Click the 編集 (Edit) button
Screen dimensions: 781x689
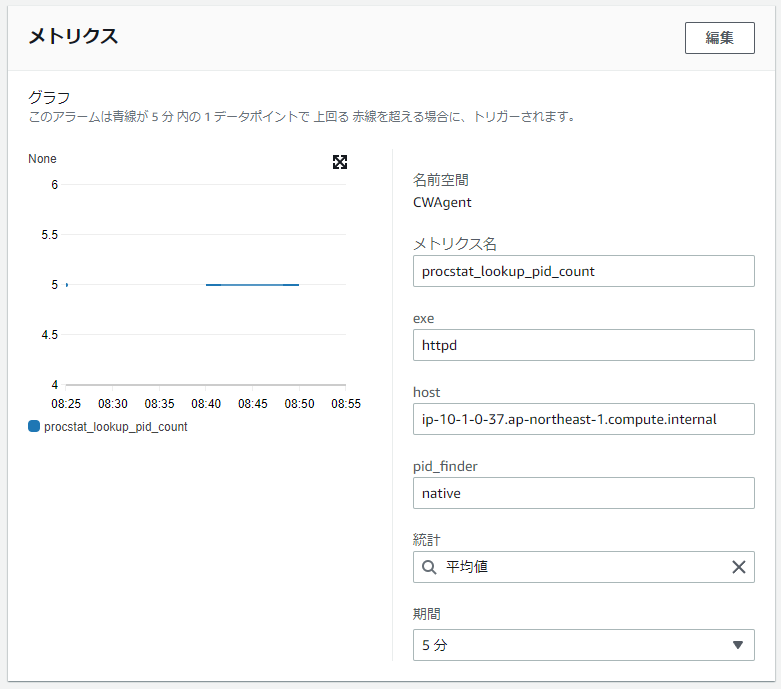tap(719, 38)
